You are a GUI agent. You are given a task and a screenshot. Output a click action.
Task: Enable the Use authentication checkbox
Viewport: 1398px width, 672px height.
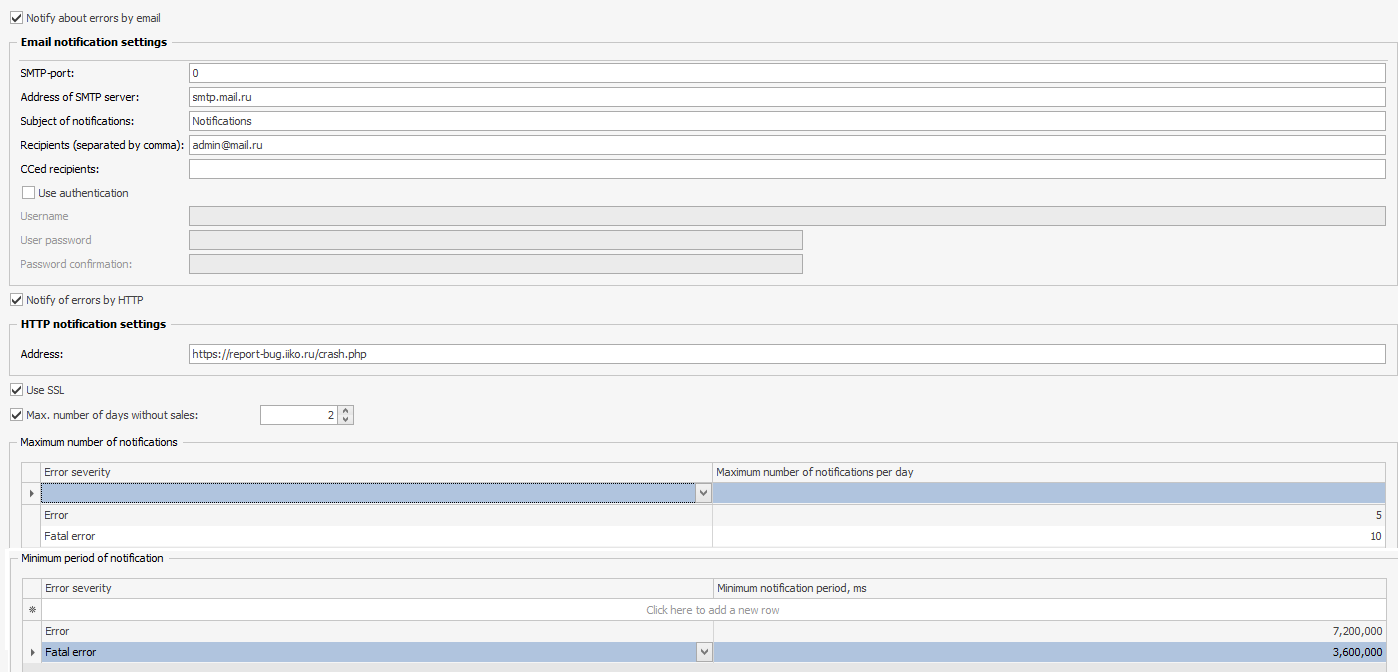click(x=28, y=193)
